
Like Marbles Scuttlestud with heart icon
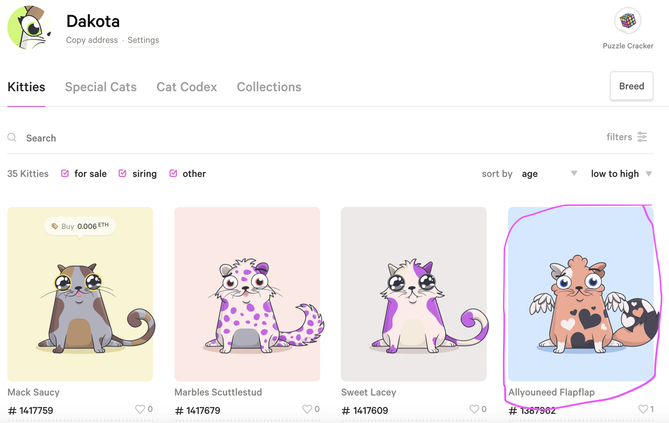pos(306,409)
